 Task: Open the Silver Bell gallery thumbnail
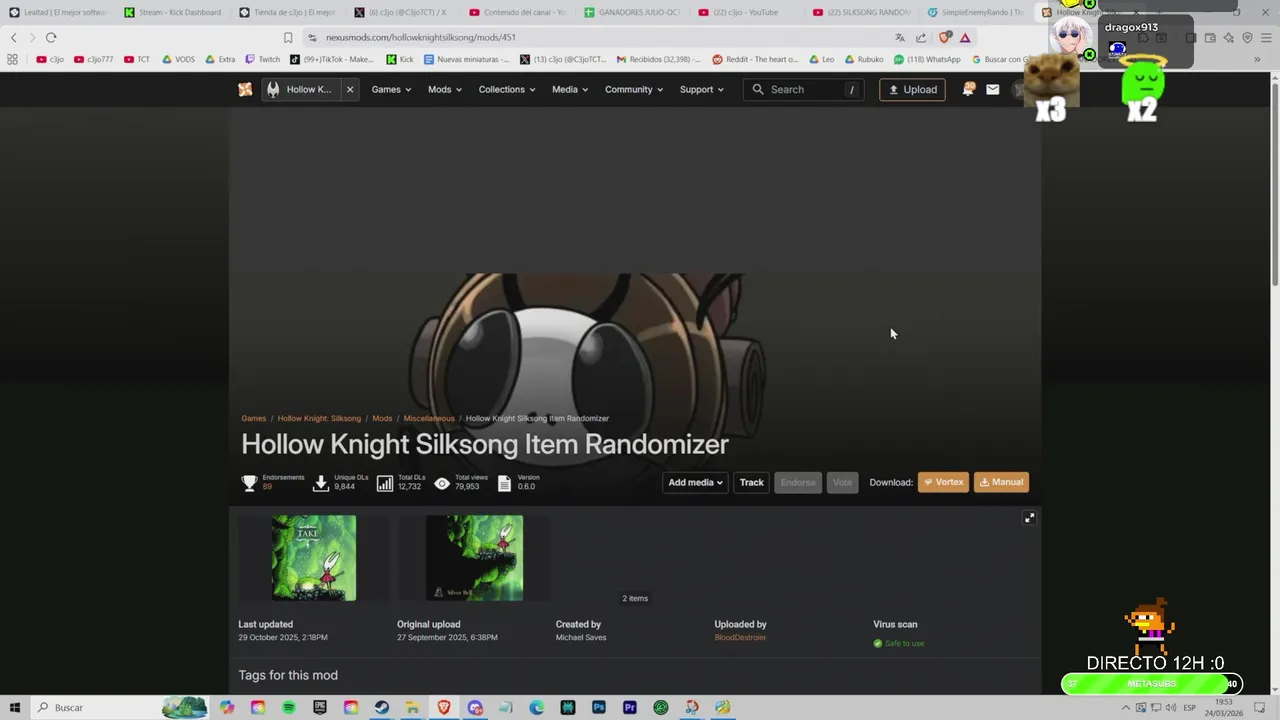click(x=474, y=558)
